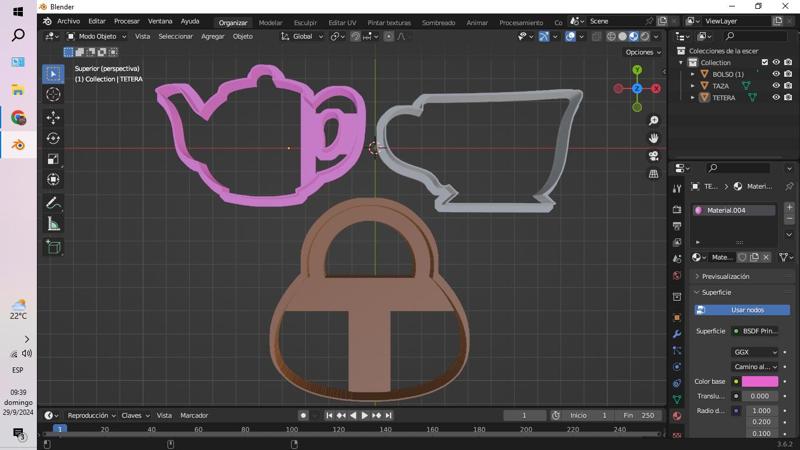Open Modifiers wrench properties tab

click(x=677, y=334)
